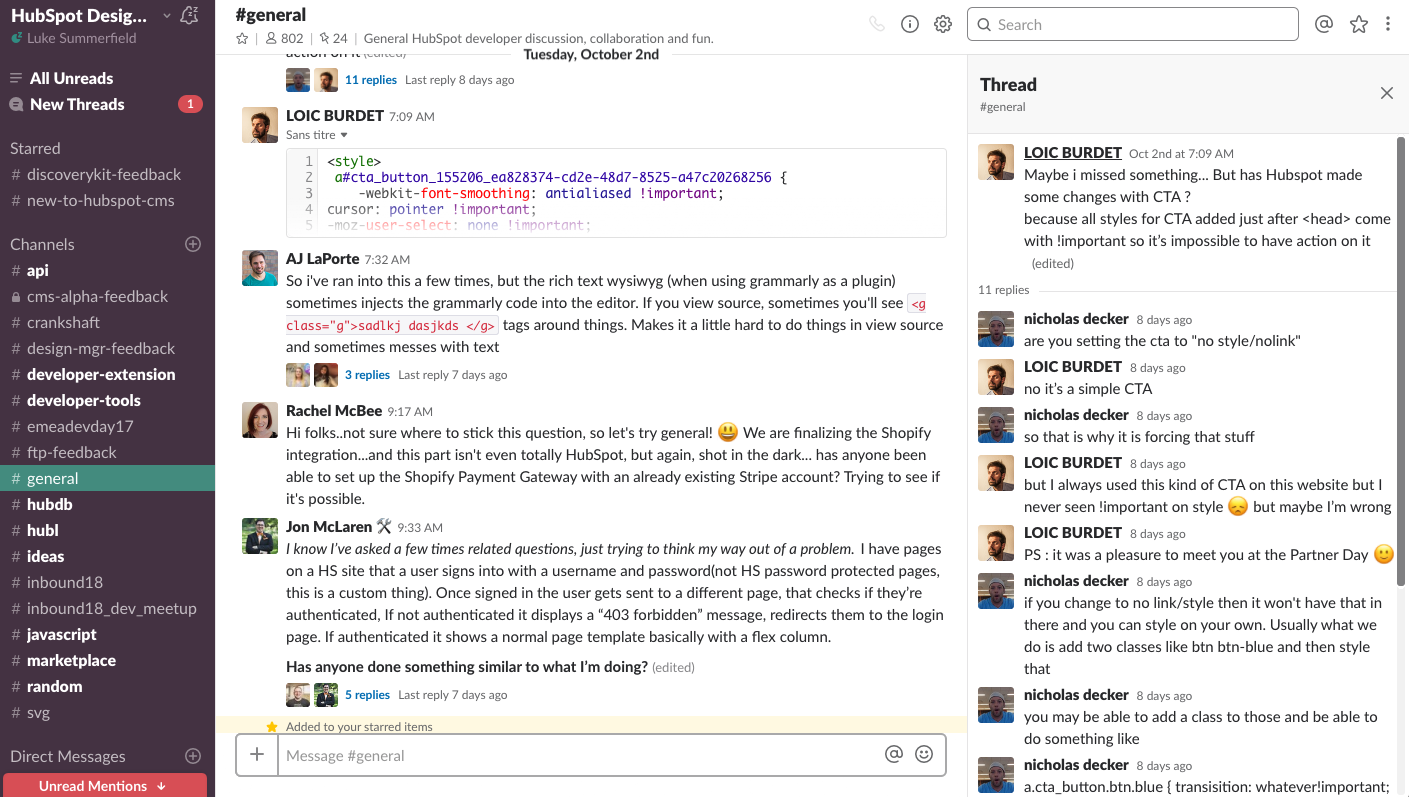Viewport: 1409px width, 797px height.
Task: Open Rachel McBee's profile avatar
Action: pos(260,420)
